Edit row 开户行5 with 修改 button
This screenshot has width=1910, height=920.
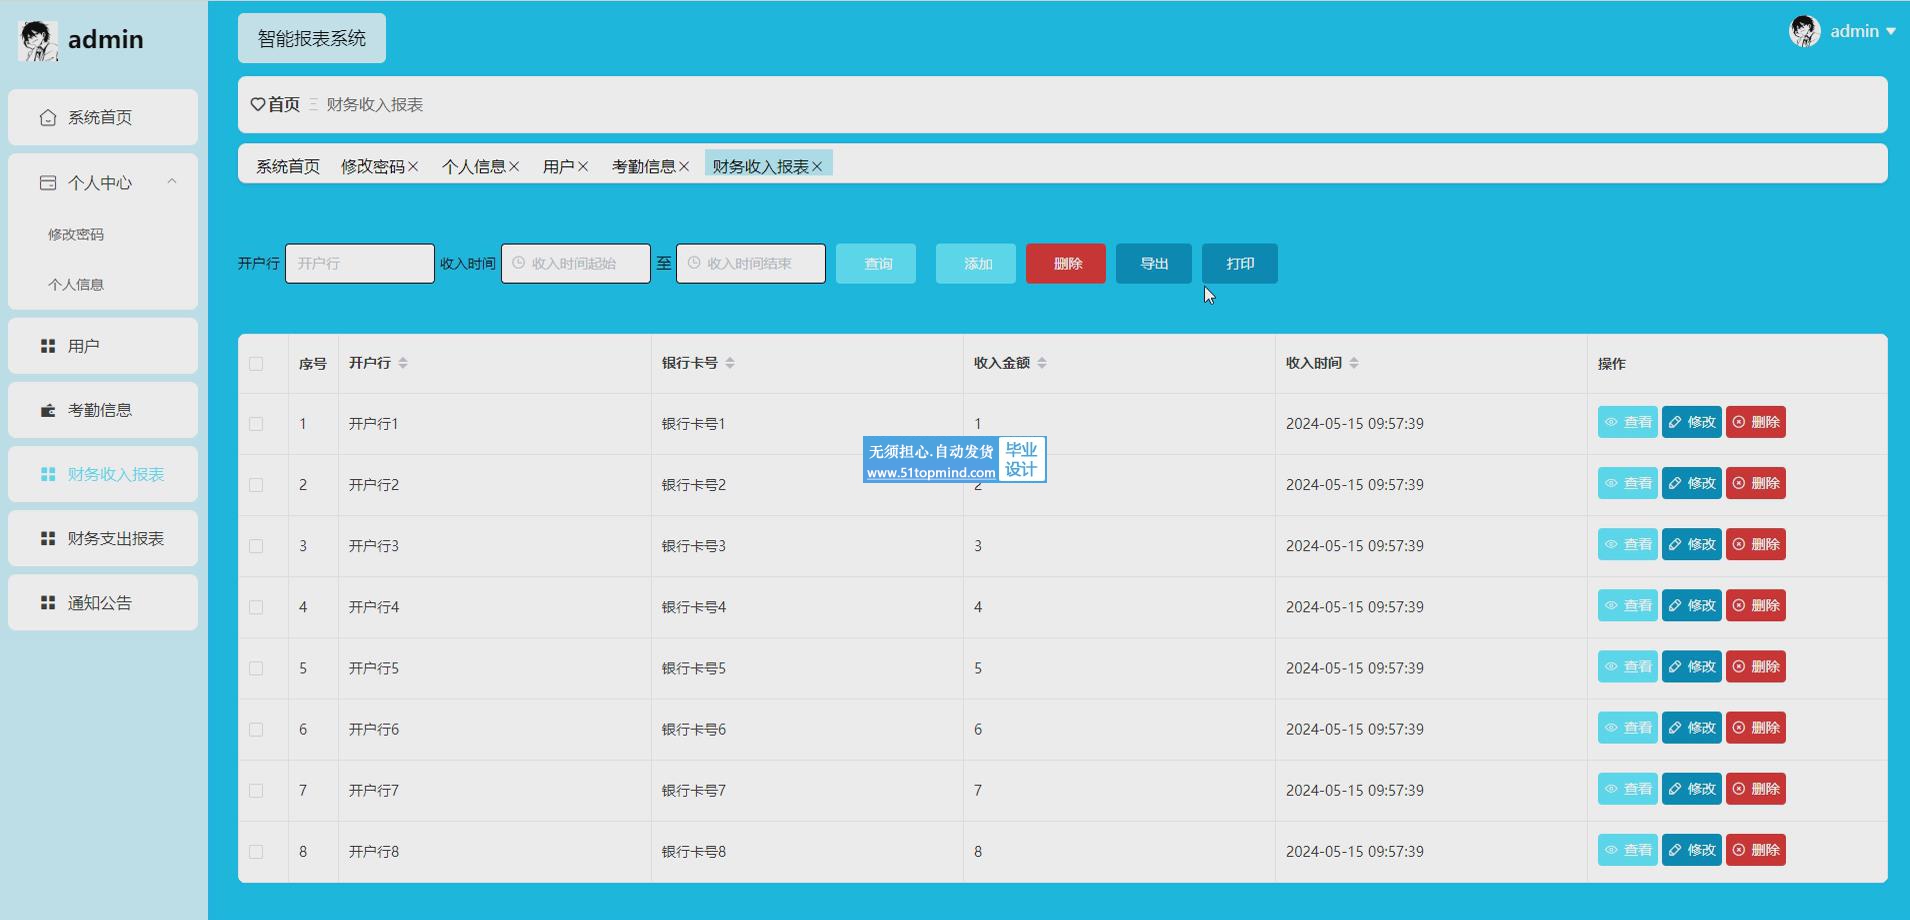point(1692,666)
